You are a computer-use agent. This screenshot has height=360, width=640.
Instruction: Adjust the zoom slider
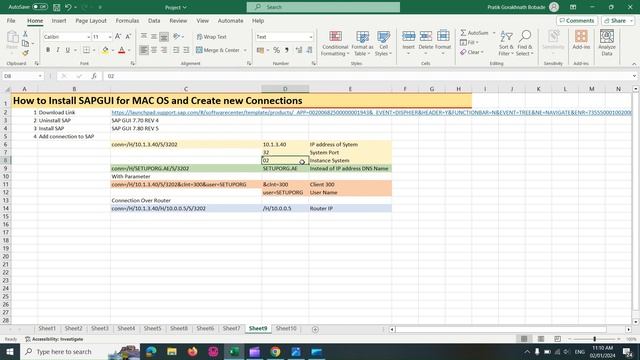(594, 339)
